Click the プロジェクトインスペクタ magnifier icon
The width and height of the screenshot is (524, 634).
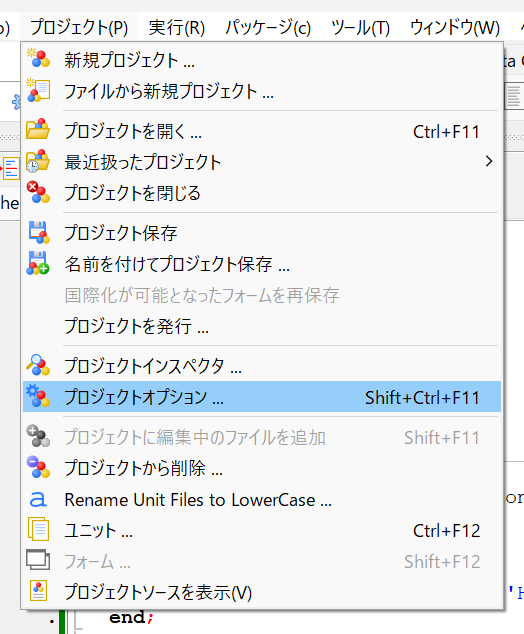coord(38,365)
